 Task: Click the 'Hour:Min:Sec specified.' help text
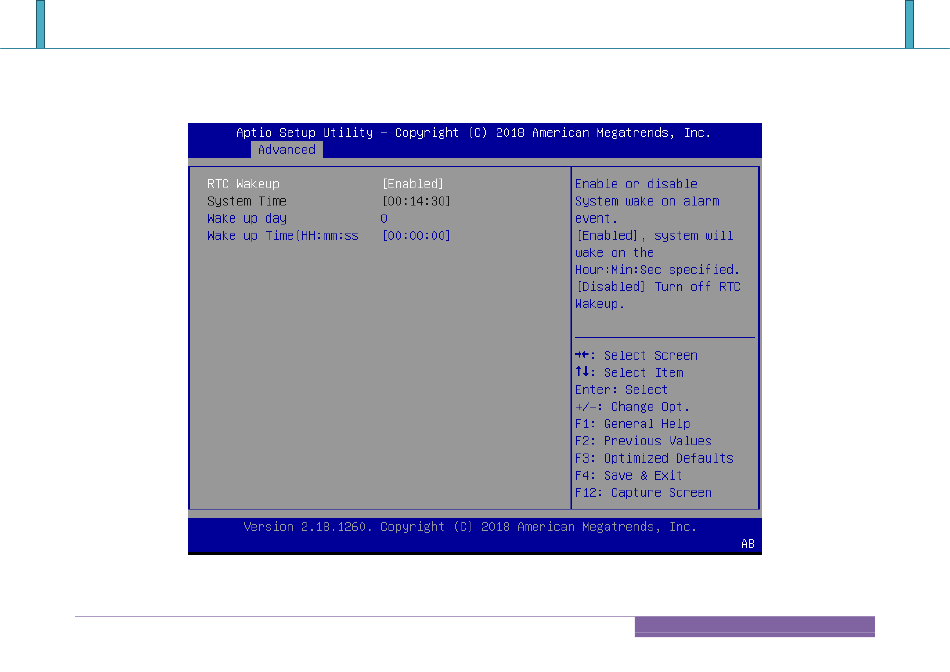click(657, 270)
